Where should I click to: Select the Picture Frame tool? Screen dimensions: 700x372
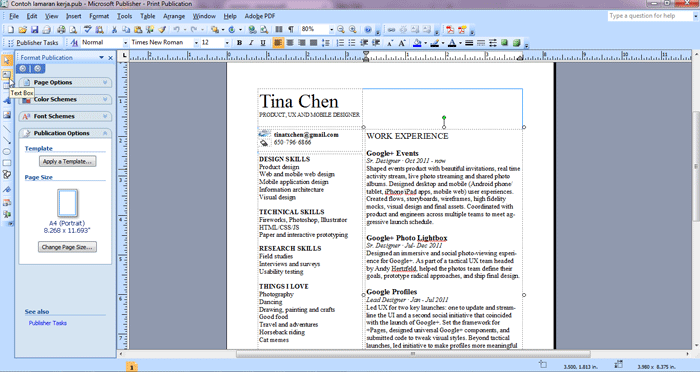click(x=7, y=115)
